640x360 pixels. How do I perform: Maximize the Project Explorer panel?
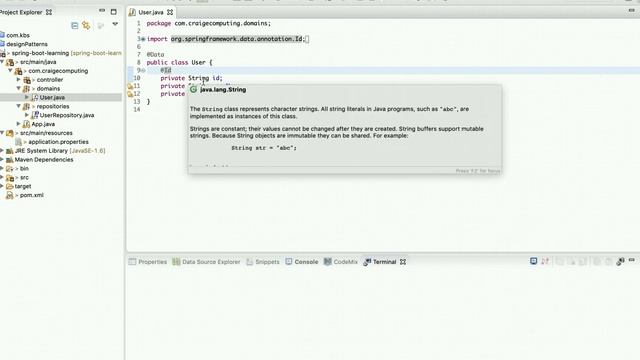[x=113, y=12]
